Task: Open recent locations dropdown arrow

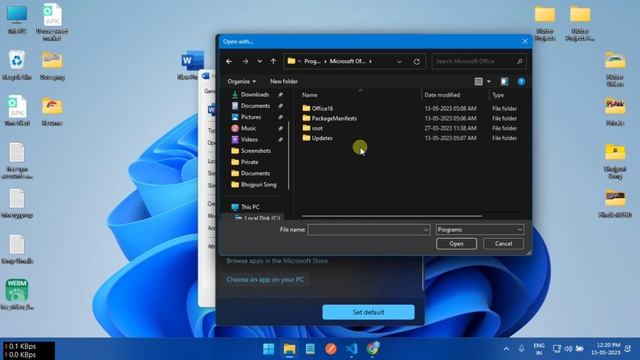Action: point(260,61)
